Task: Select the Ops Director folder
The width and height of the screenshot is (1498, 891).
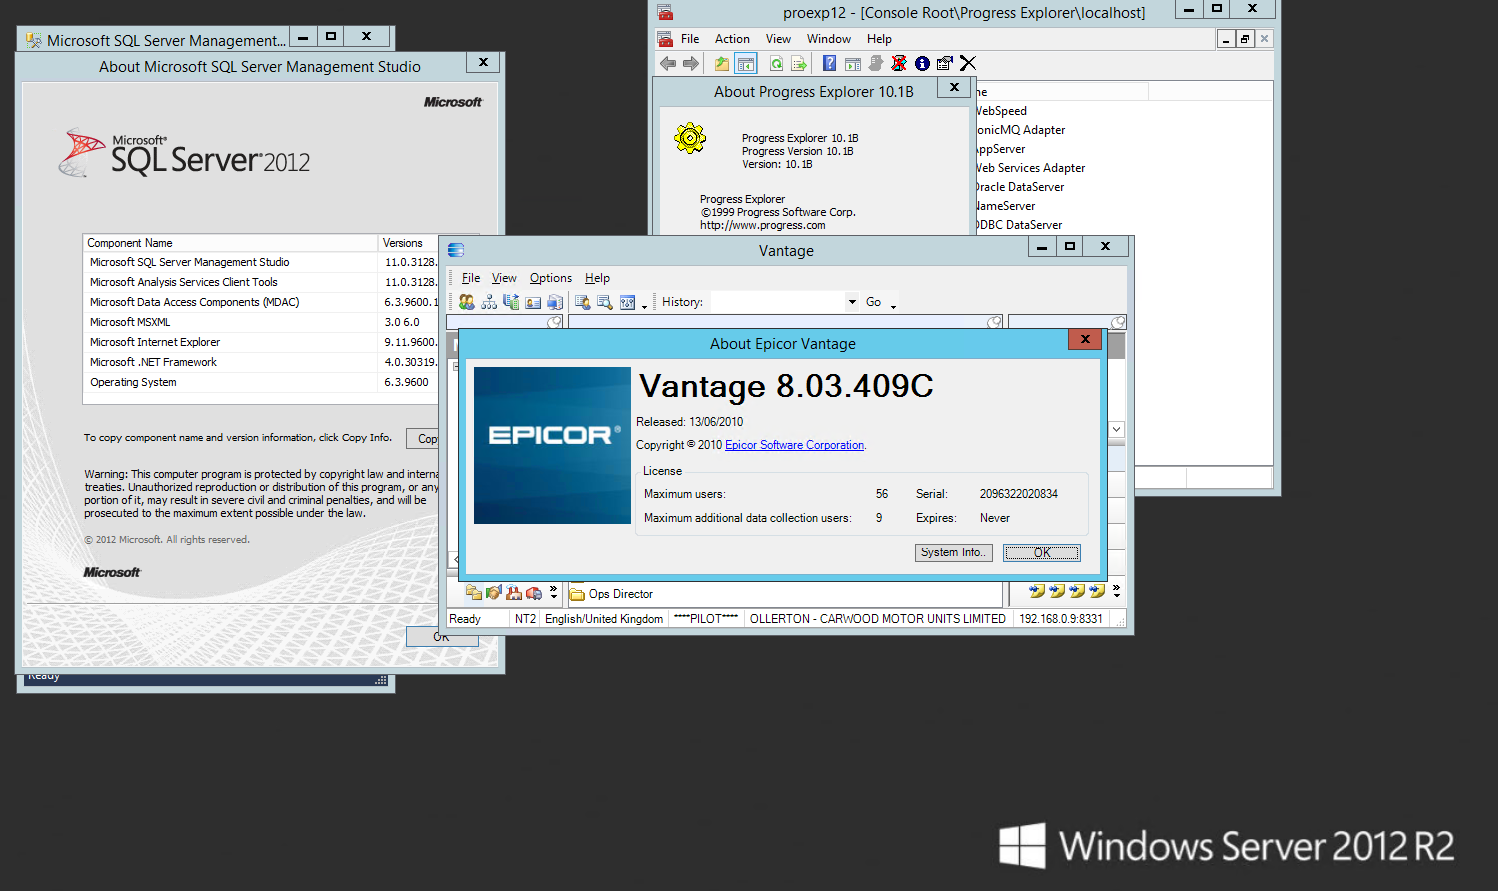Action: [x=611, y=594]
